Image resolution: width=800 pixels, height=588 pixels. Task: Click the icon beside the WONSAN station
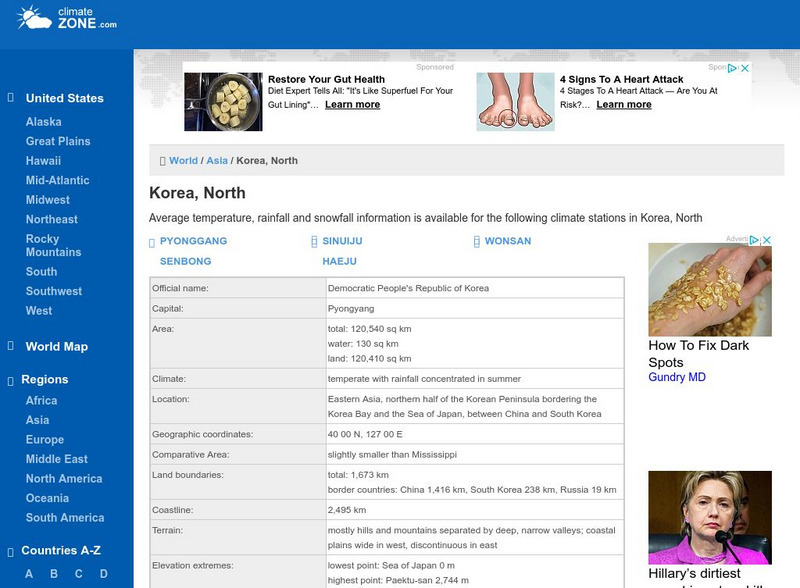tap(475, 241)
